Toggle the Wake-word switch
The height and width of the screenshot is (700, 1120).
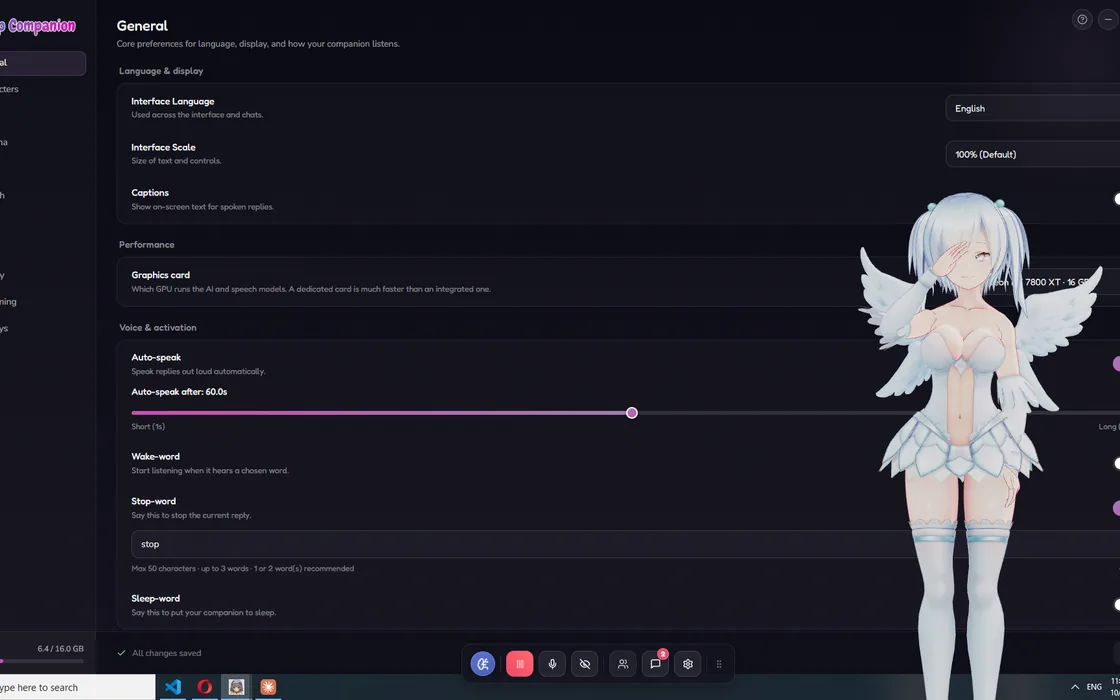pyautogui.click(x=1116, y=463)
